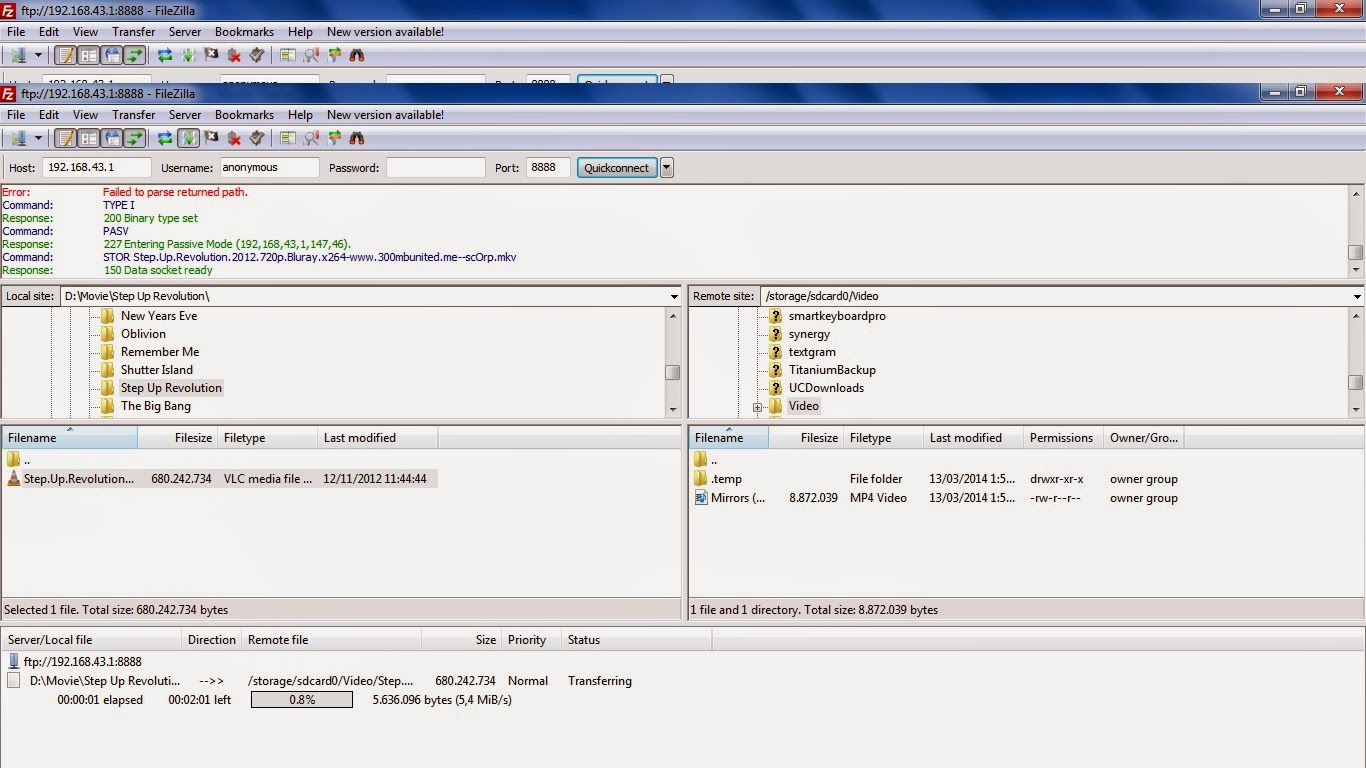Toggle message log in background FileZilla window
The image size is (1366, 768).
pos(65,55)
